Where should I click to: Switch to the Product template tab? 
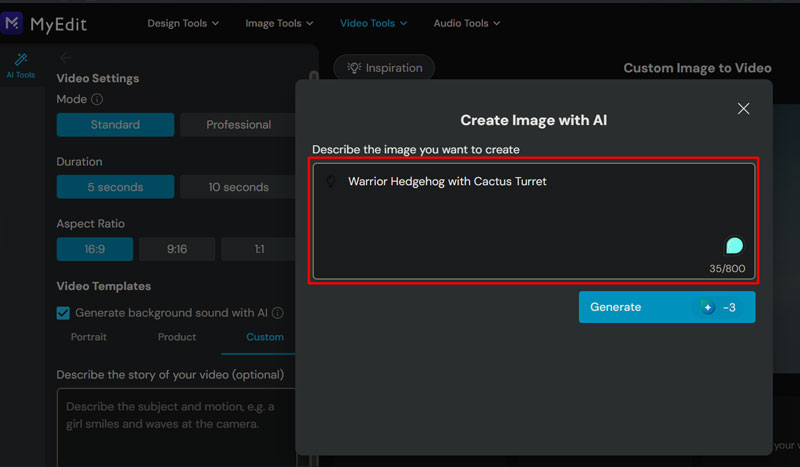click(177, 337)
